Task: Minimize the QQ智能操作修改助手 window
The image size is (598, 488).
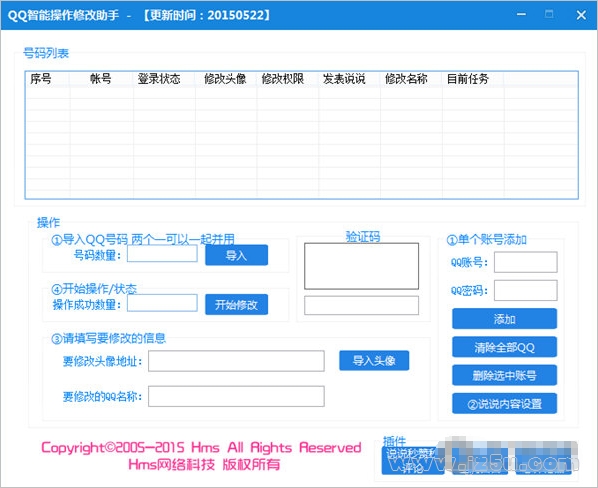Action: tap(521, 14)
